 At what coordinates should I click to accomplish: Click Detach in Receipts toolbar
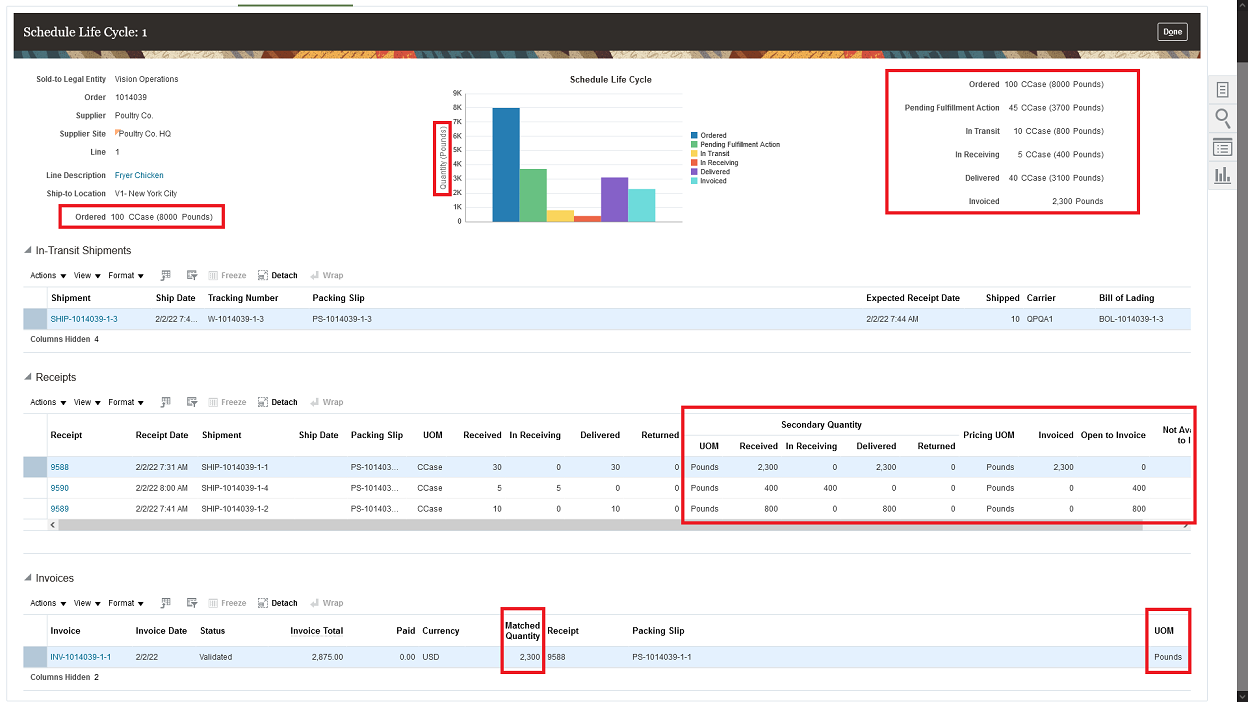278,402
